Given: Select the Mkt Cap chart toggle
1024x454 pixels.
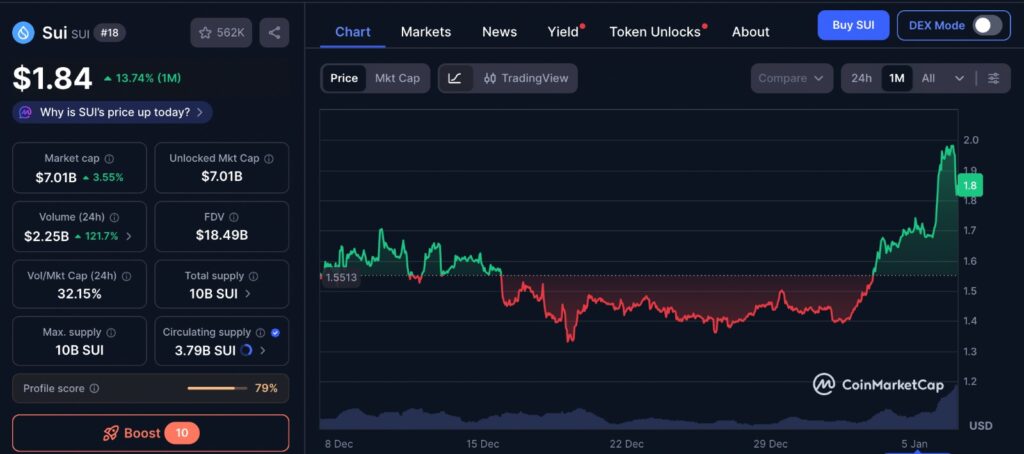Looking at the screenshot, I should 397,78.
